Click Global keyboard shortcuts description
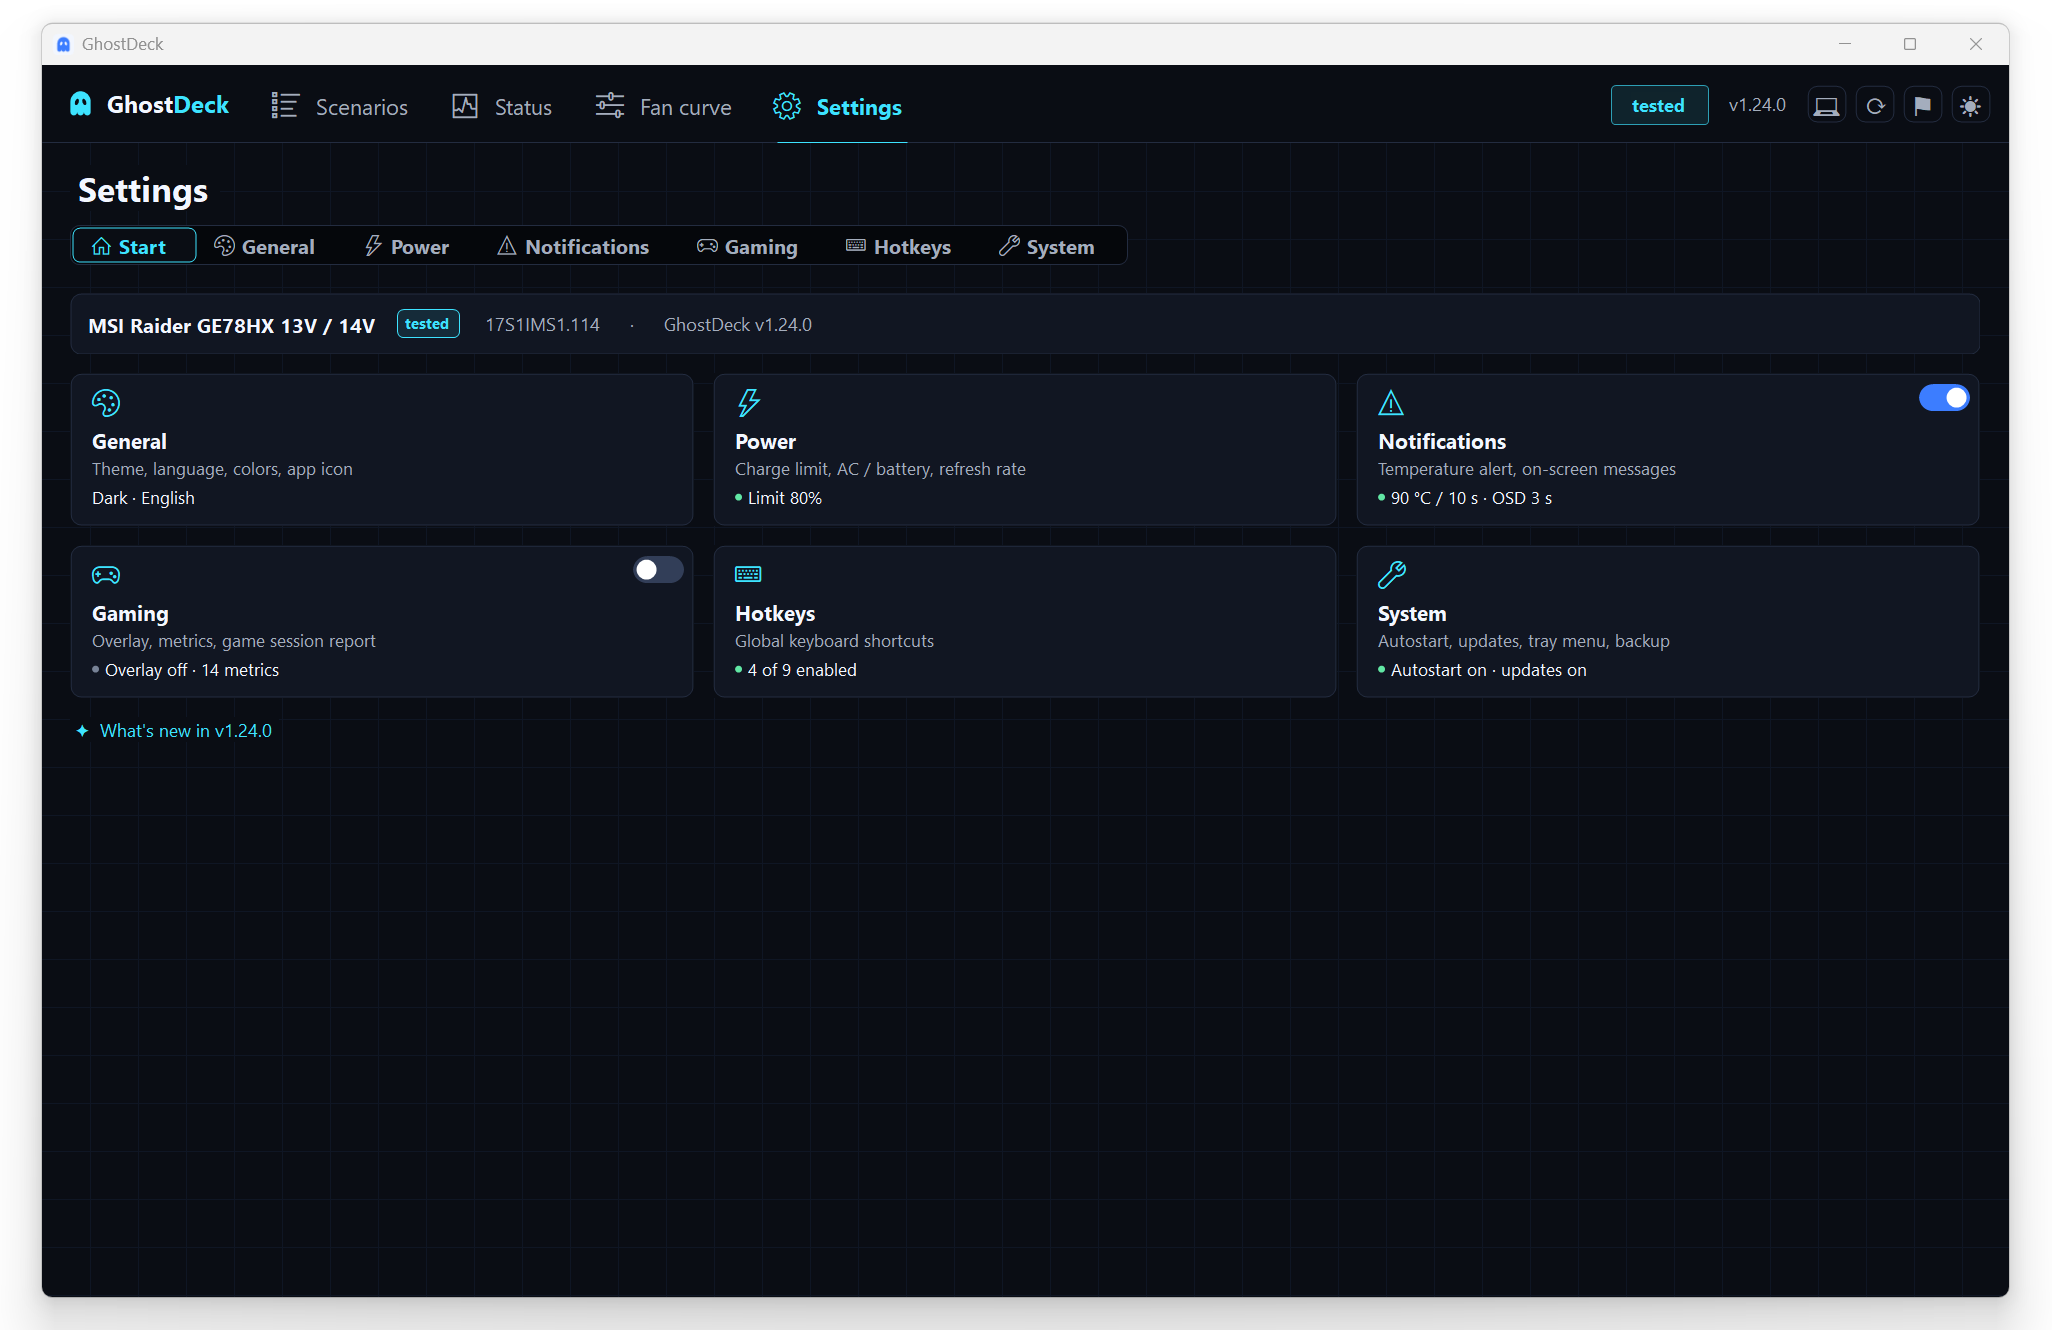The width and height of the screenshot is (2052, 1330). pos(834,641)
